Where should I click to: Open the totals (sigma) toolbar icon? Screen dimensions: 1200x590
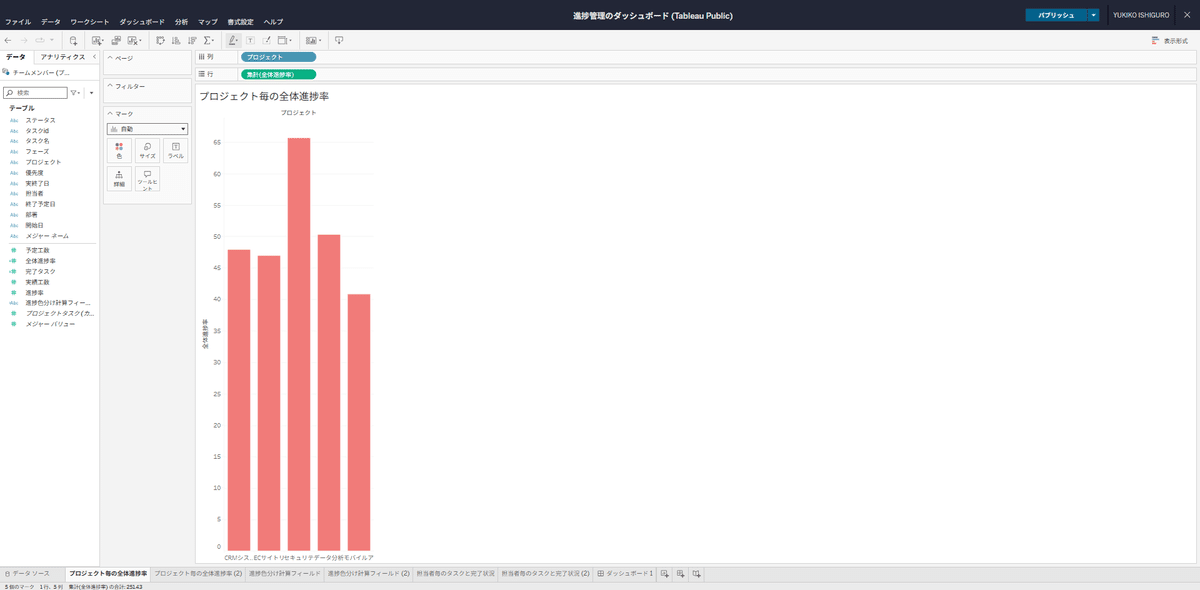click(x=207, y=41)
